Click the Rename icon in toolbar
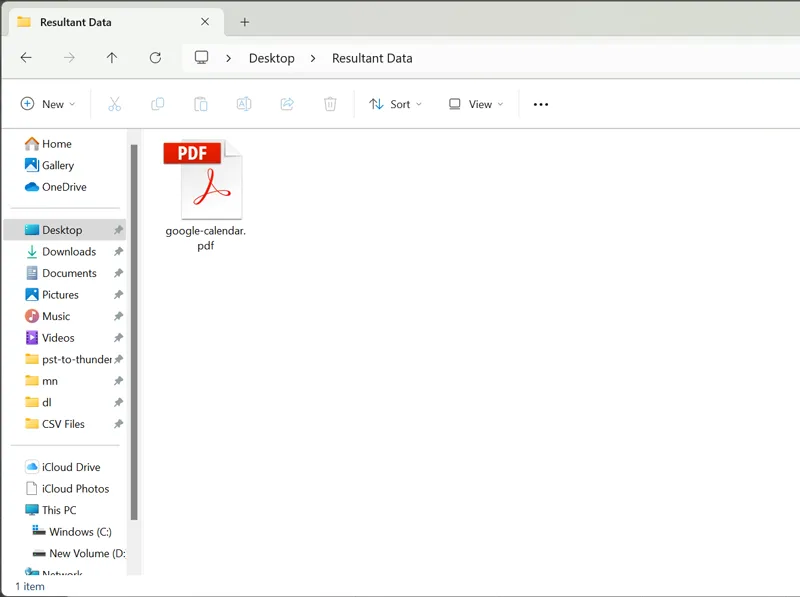The height and width of the screenshot is (597, 800). 244,104
